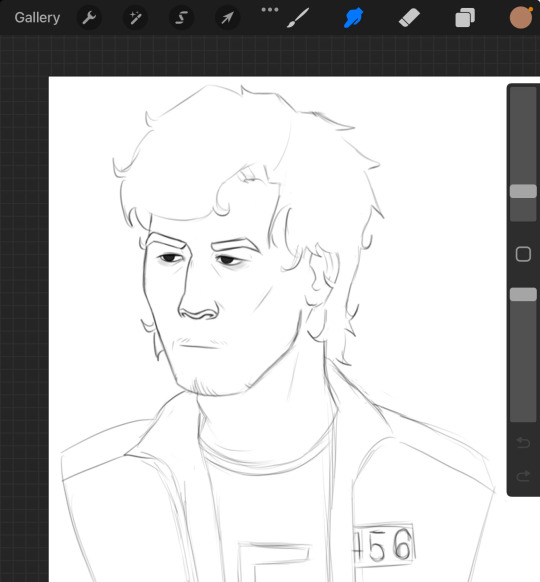The image size is (540, 582).
Task: Activate the Selection S-shaped tool
Action: [181, 17]
